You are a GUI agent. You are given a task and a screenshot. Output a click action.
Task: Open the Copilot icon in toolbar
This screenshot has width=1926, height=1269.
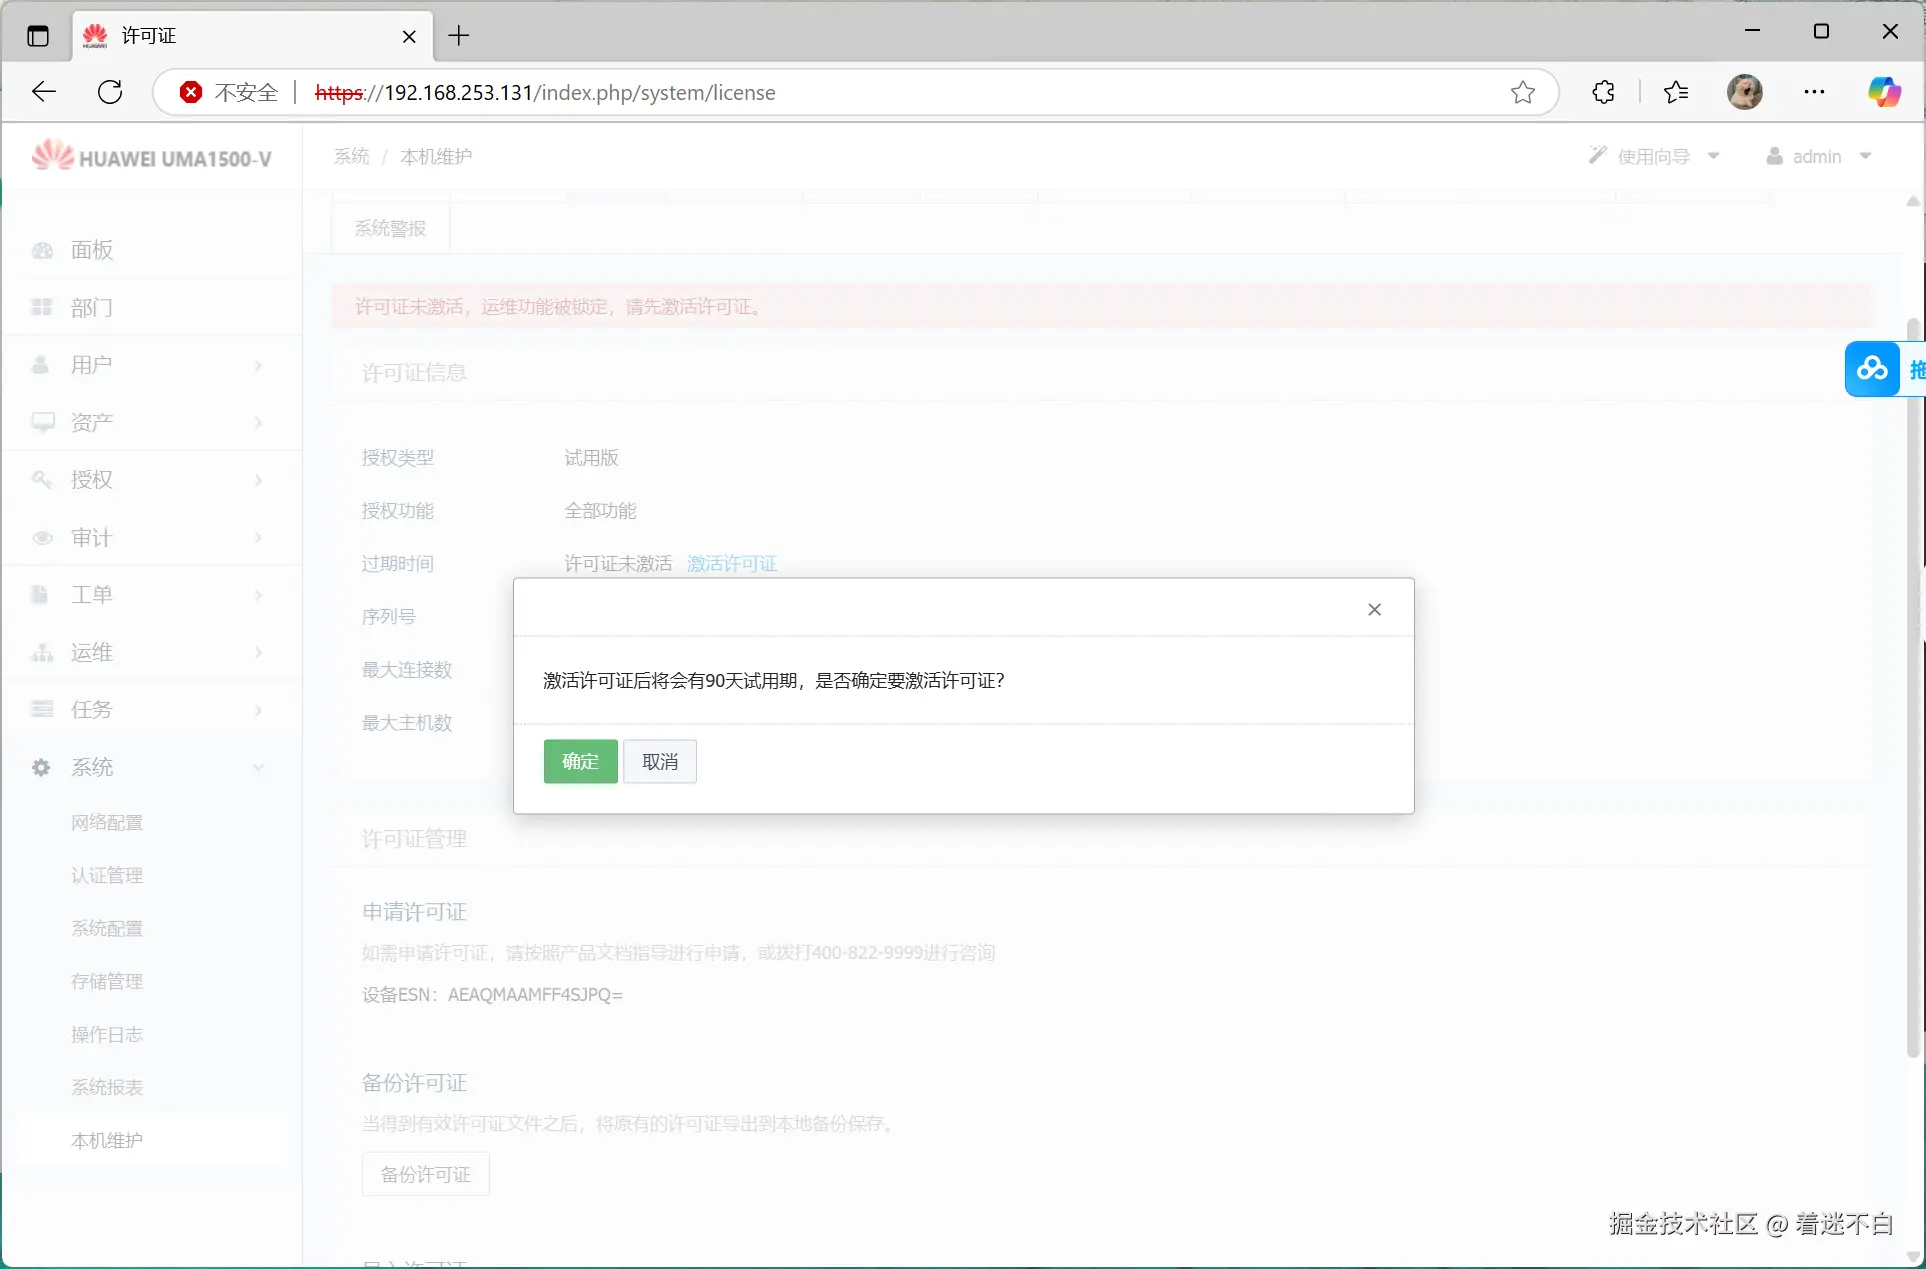pos(1884,92)
